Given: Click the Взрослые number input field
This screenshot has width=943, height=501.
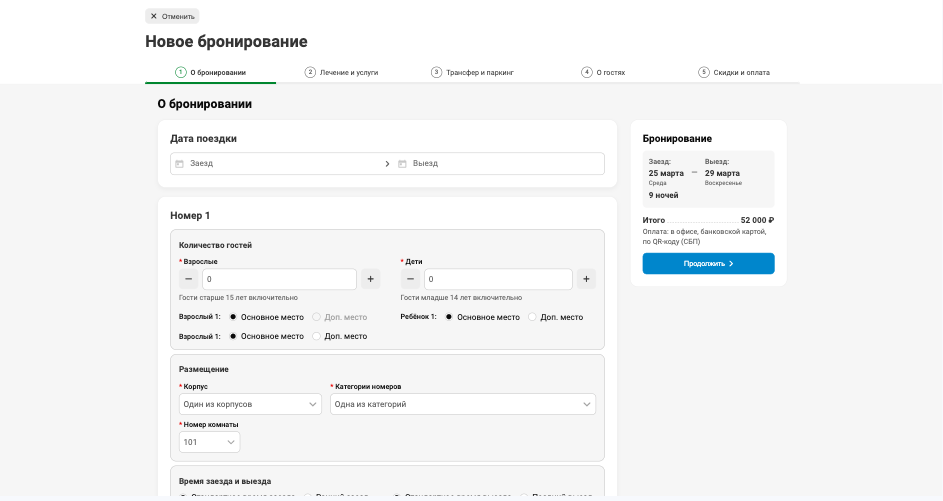Looking at the screenshot, I should click(280, 279).
